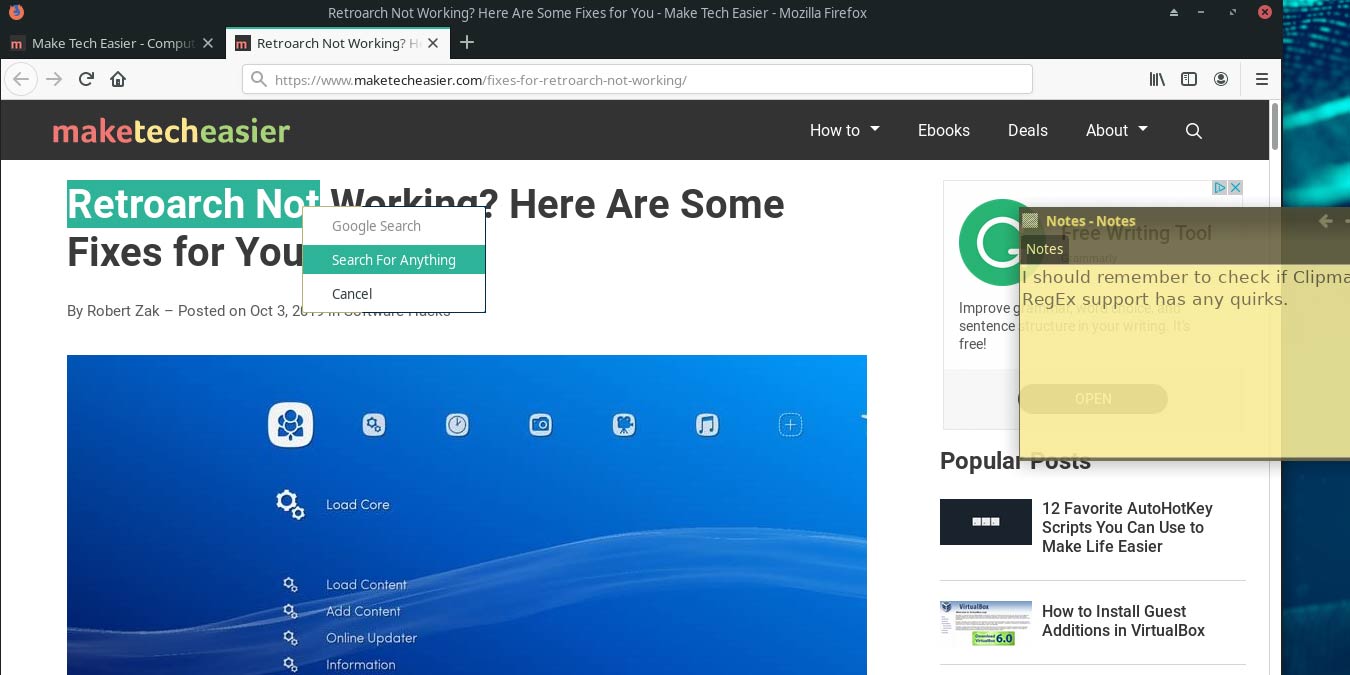1350x675 pixels.
Task: Expand the How to dropdown
Action: 843,130
